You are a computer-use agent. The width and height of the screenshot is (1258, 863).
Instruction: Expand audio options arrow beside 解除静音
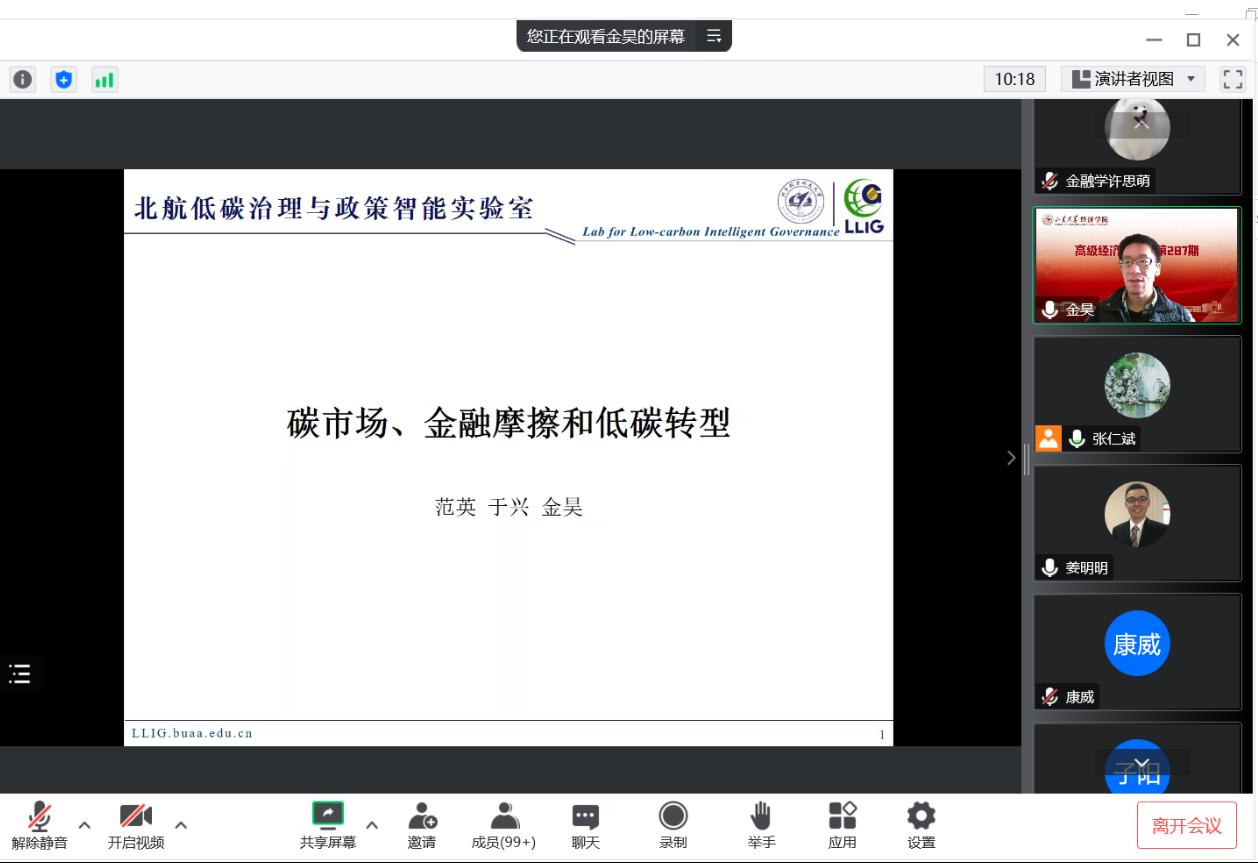tap(84, 825)
